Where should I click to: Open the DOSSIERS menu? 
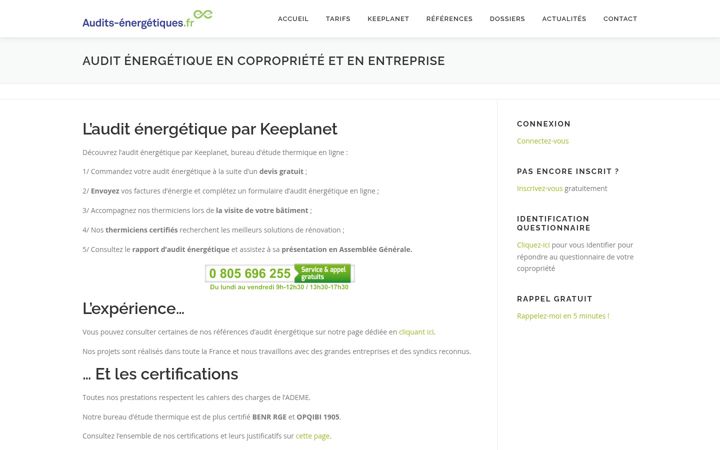point(507,19)
